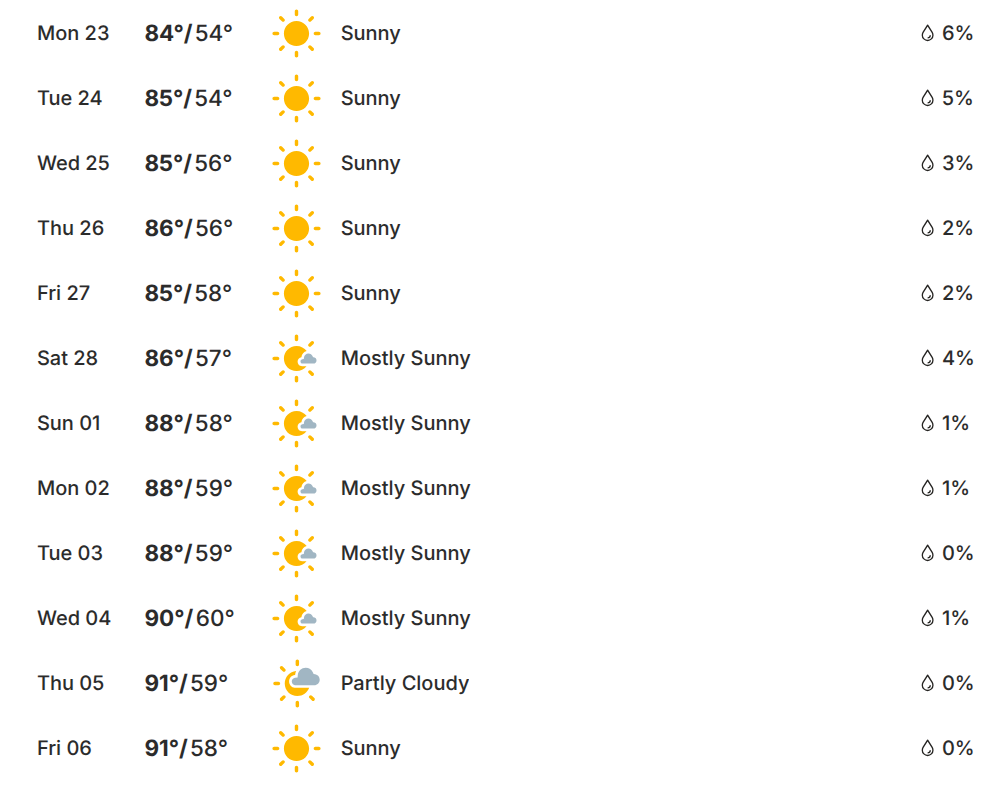Select the 91°/58° temperature for Fri 06
988x786 pixels.
(x=186, y=748)
